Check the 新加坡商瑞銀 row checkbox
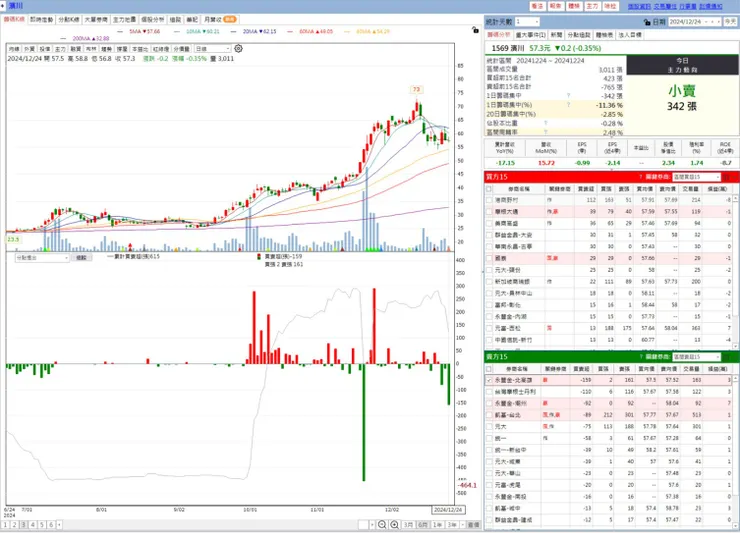 pyautogui.click(x=489, y=281)
